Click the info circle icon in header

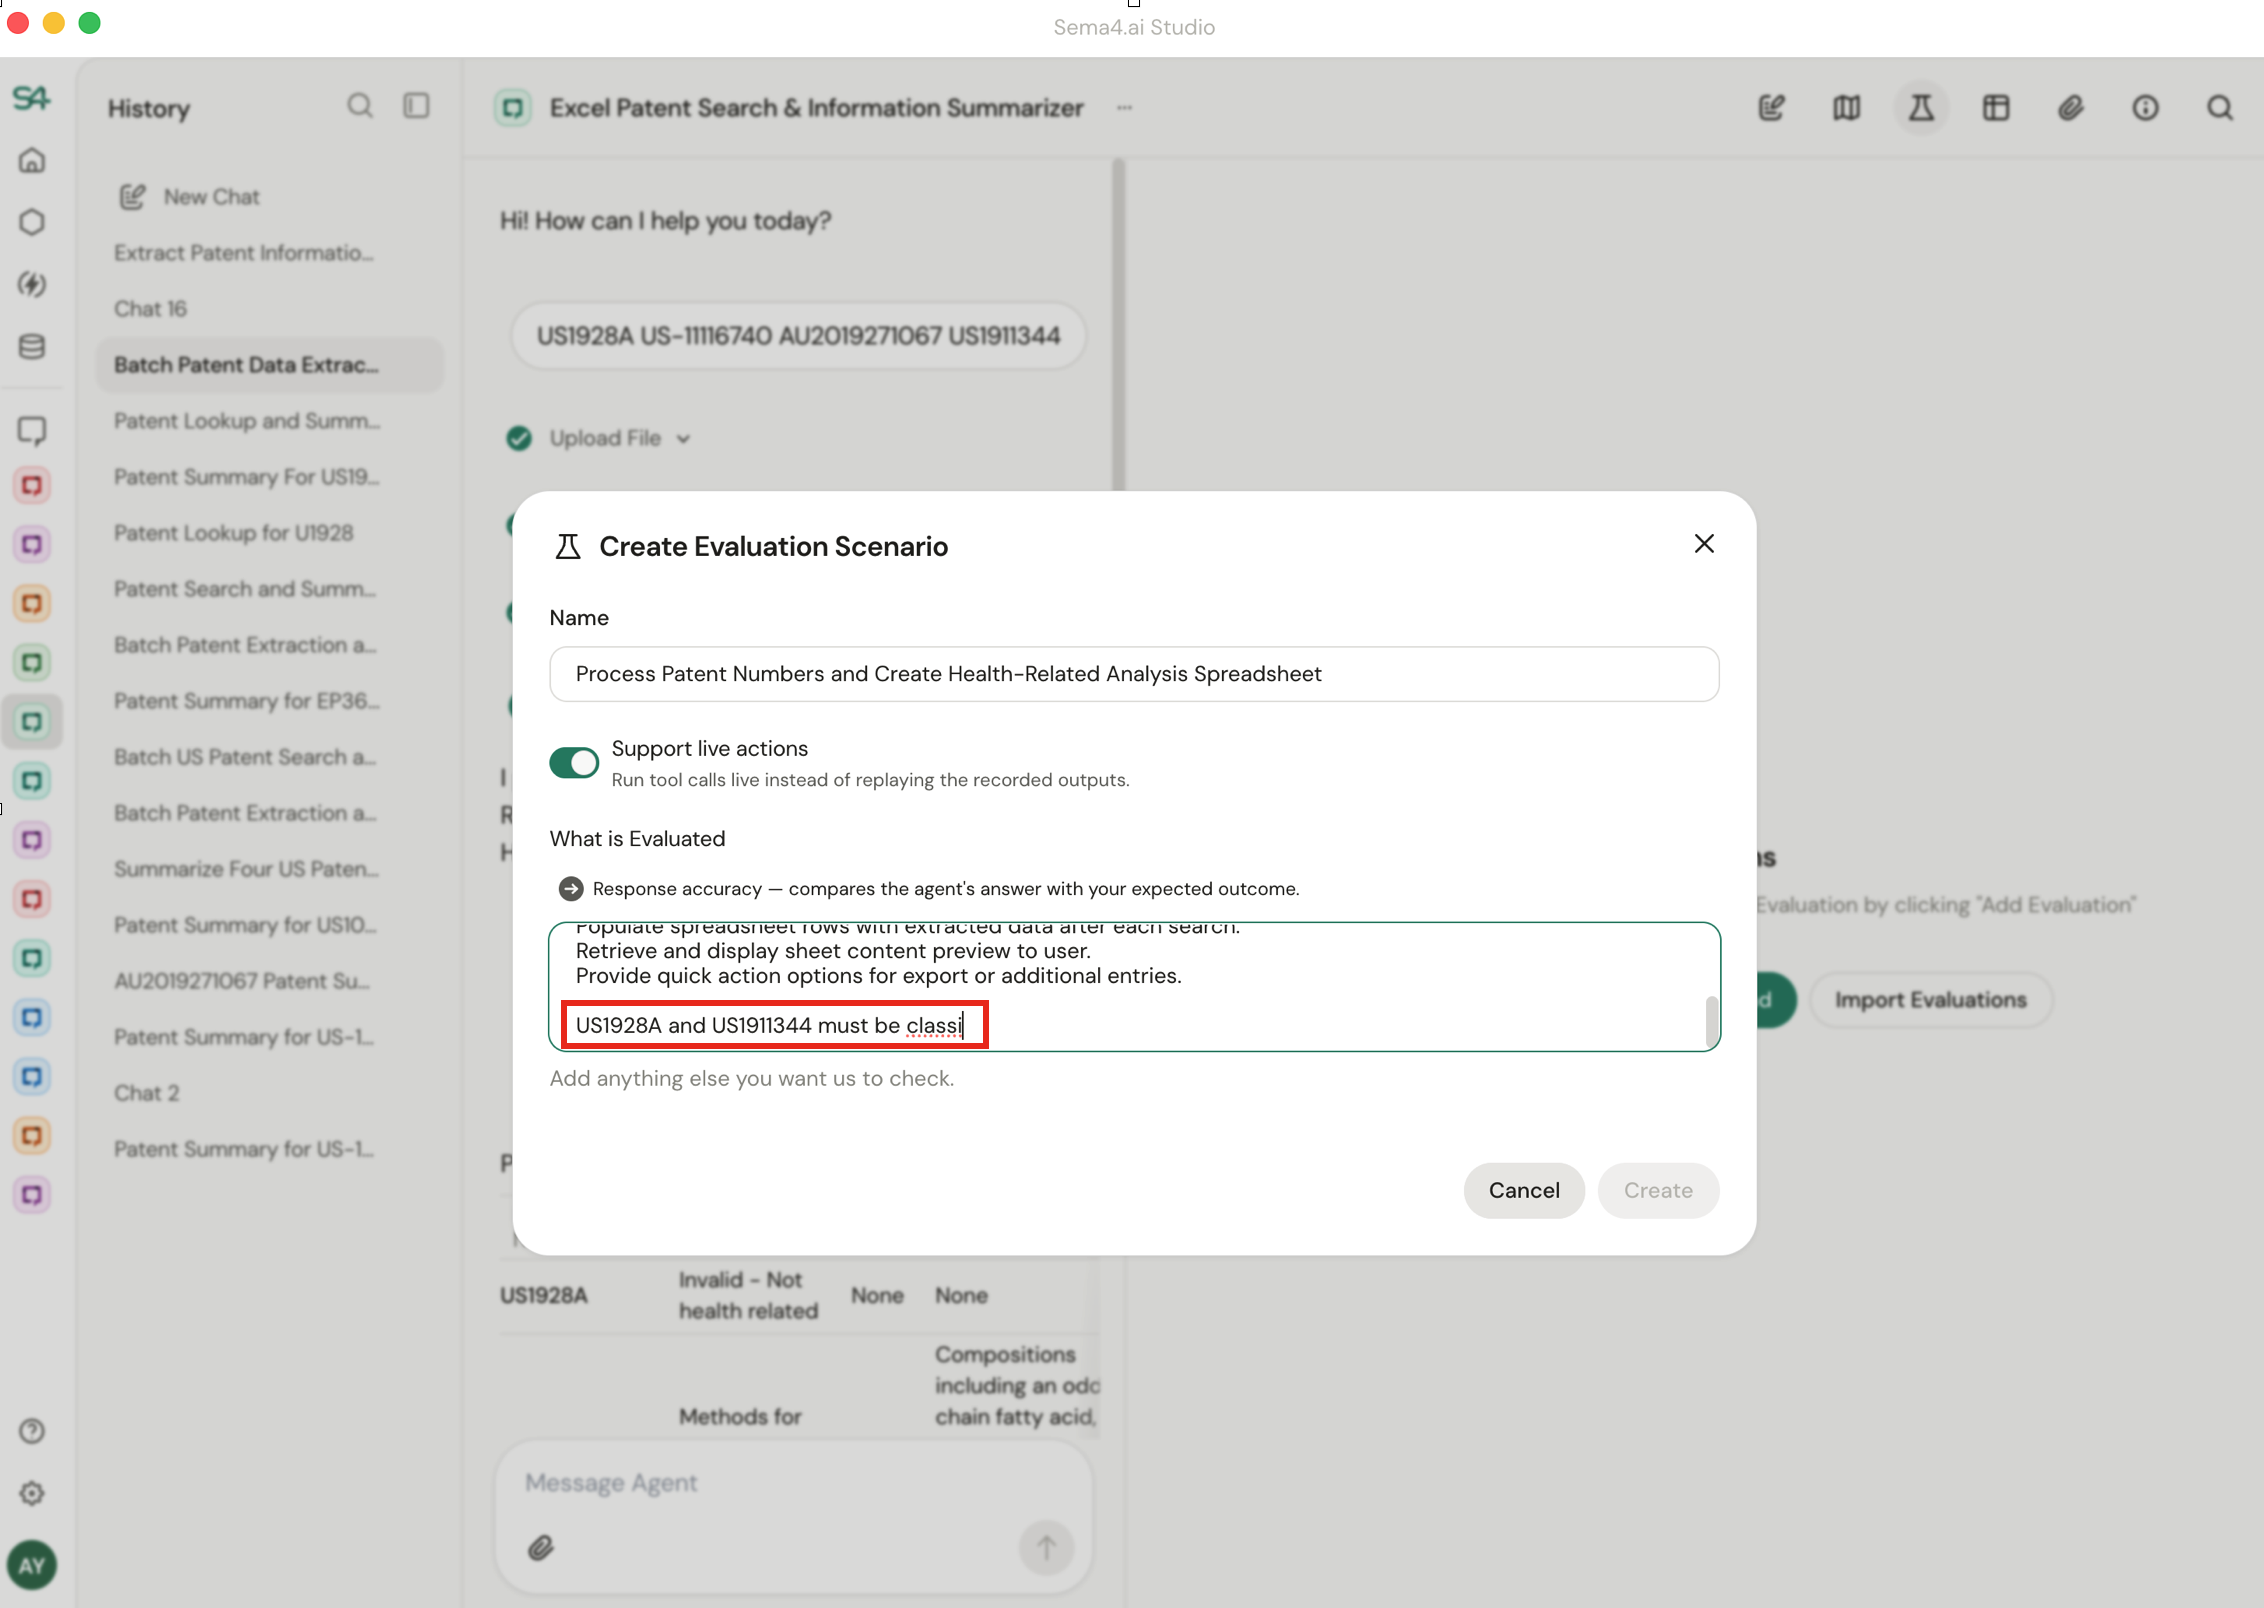2145,108
